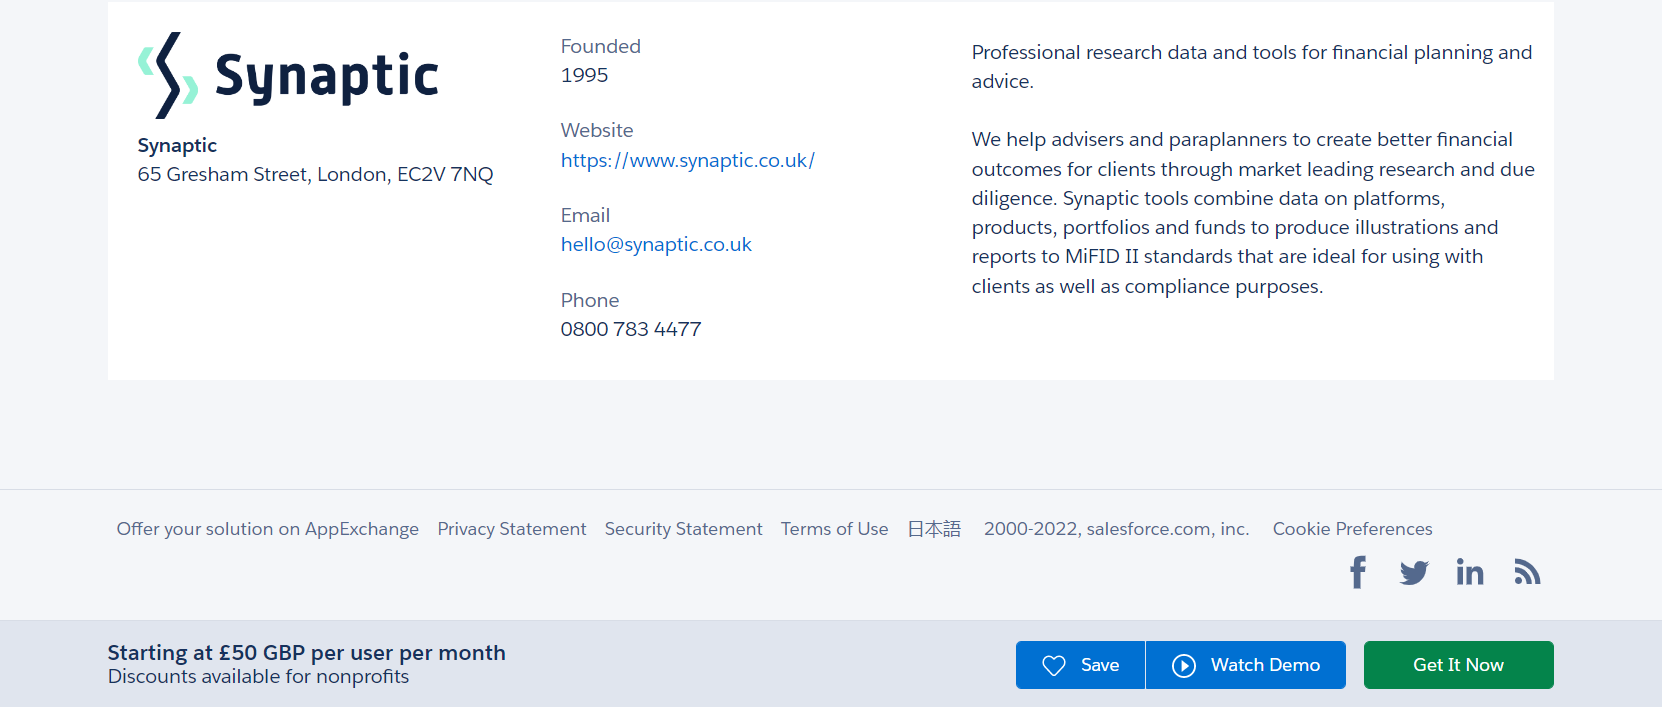Click the phone number 0800 783 4477
The height and width of the screenshot is (707, 1662).
[631, 329]
